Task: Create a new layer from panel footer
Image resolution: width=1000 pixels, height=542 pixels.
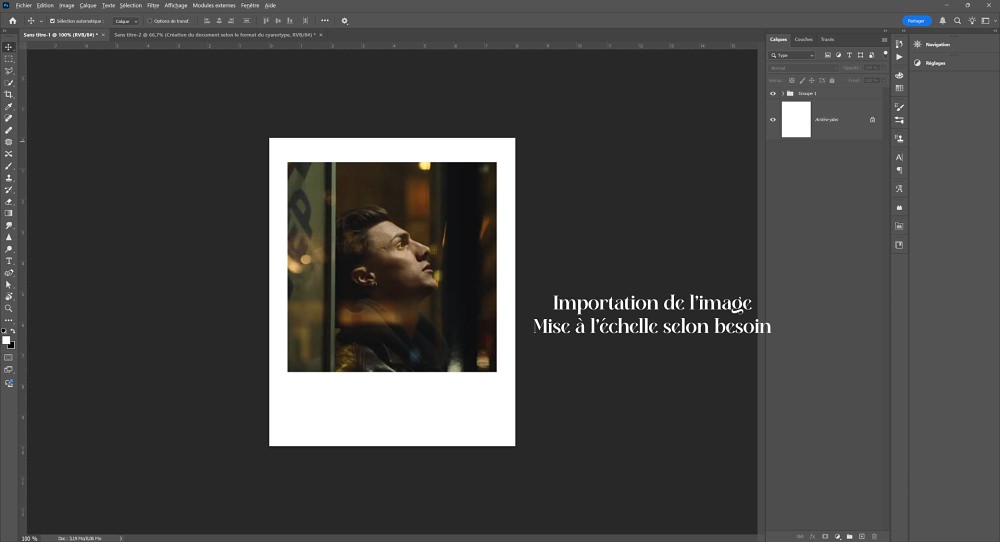Action: click(862, 536)
